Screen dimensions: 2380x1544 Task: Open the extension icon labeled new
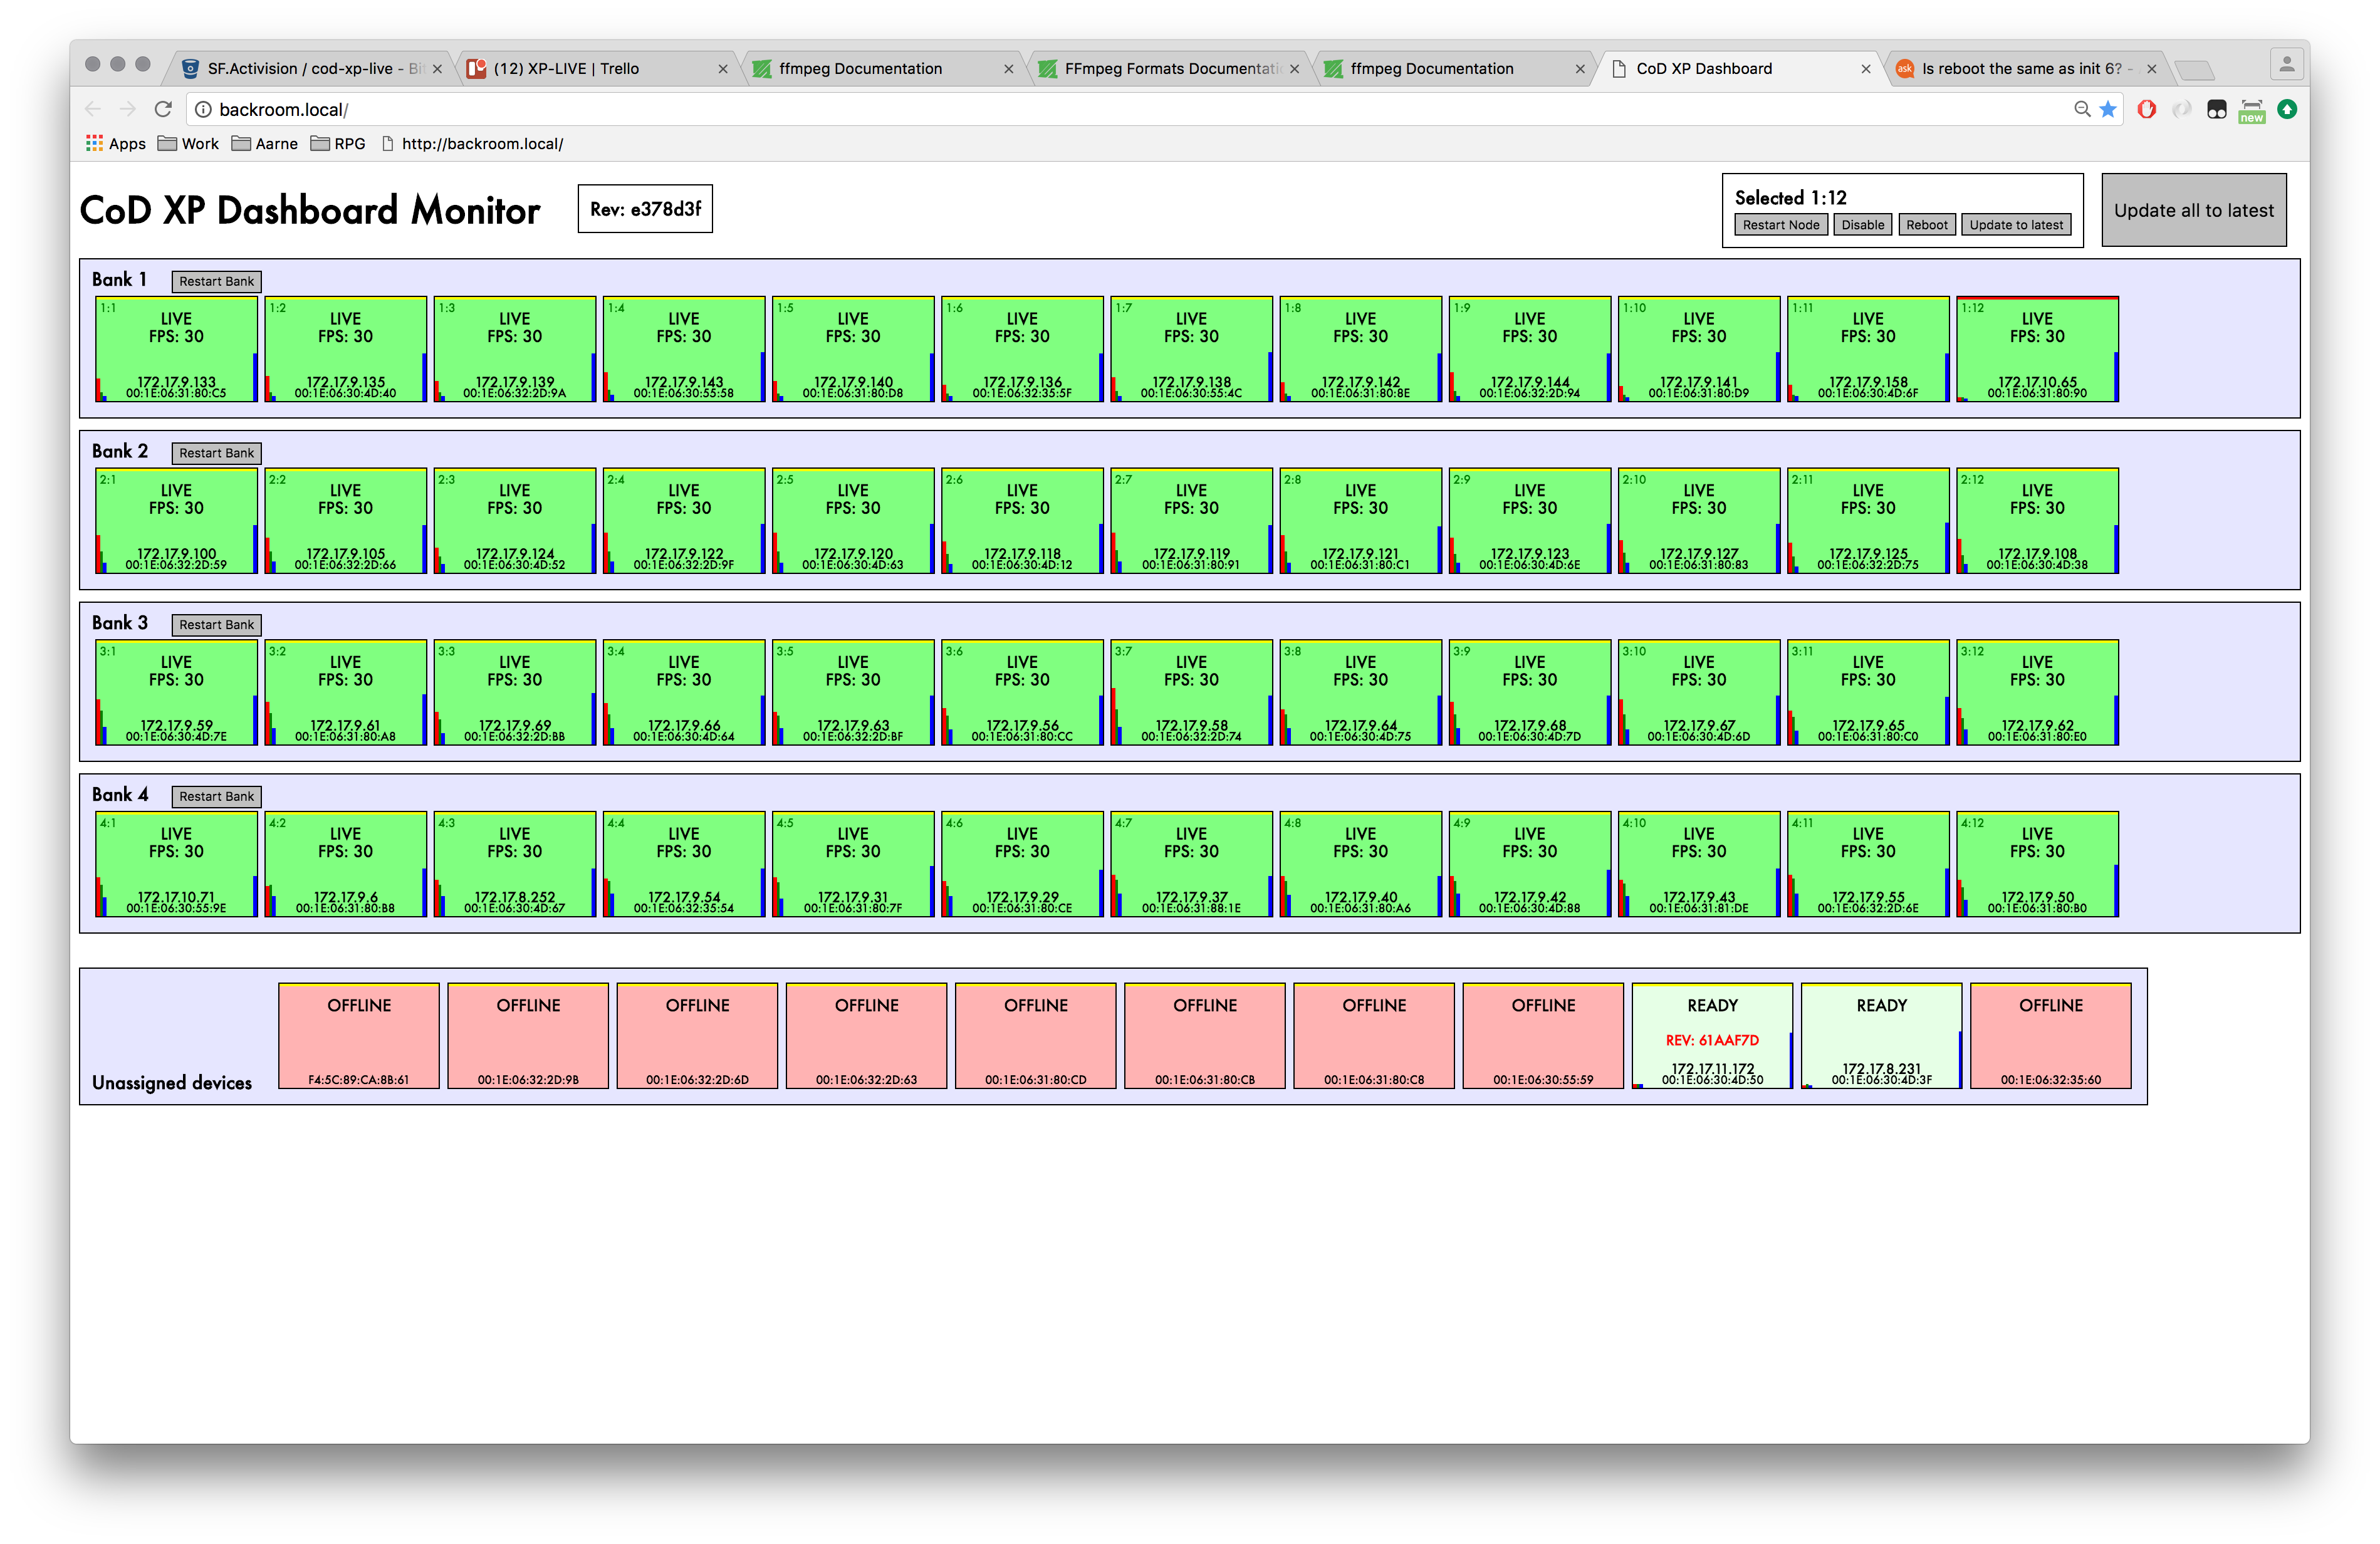pyautogui.click(x=2252, y=111)
